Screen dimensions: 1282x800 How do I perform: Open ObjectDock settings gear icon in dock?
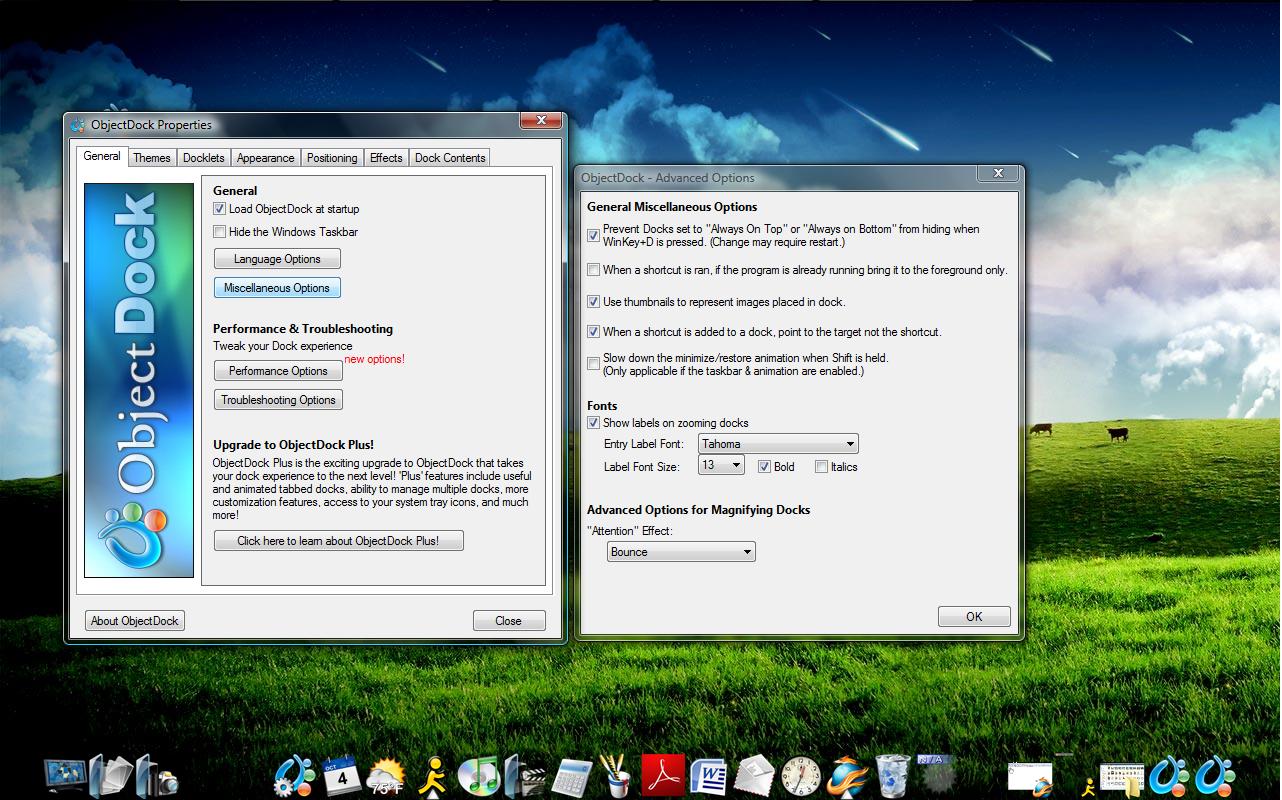[295, 775]
